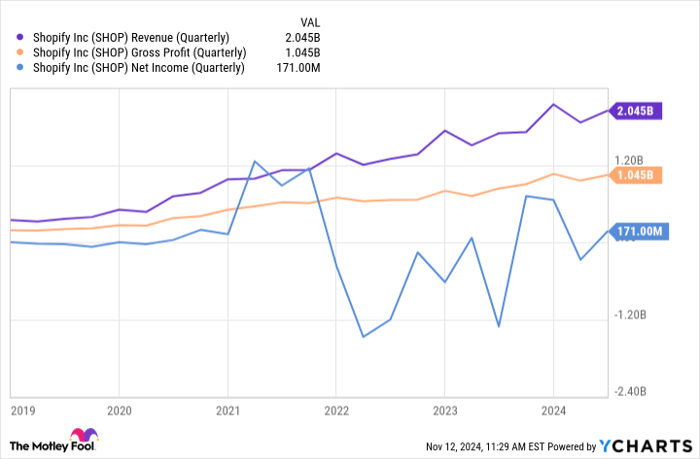
Task: Click the 2024 x-axis year label
Action: [553, 408]
